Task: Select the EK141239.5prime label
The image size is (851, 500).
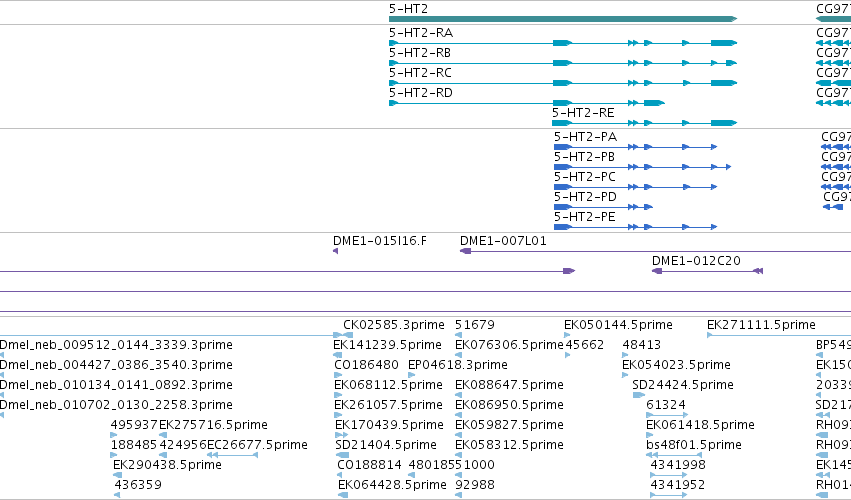Action: [388, 345]
